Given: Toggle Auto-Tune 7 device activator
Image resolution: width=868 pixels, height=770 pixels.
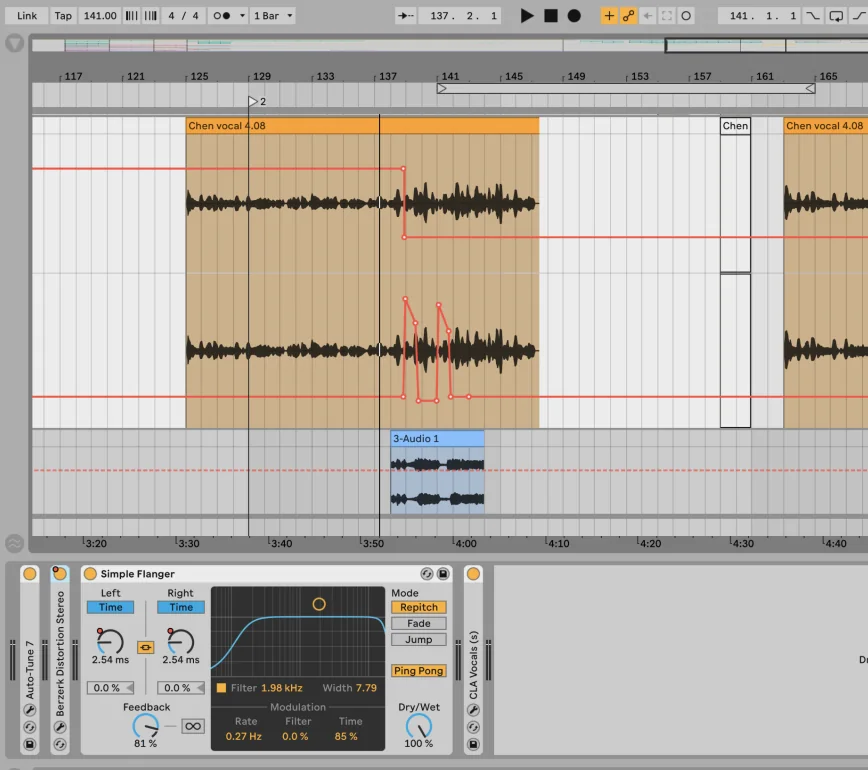Looking at the screenshot, I should click(x=30, y=574).
